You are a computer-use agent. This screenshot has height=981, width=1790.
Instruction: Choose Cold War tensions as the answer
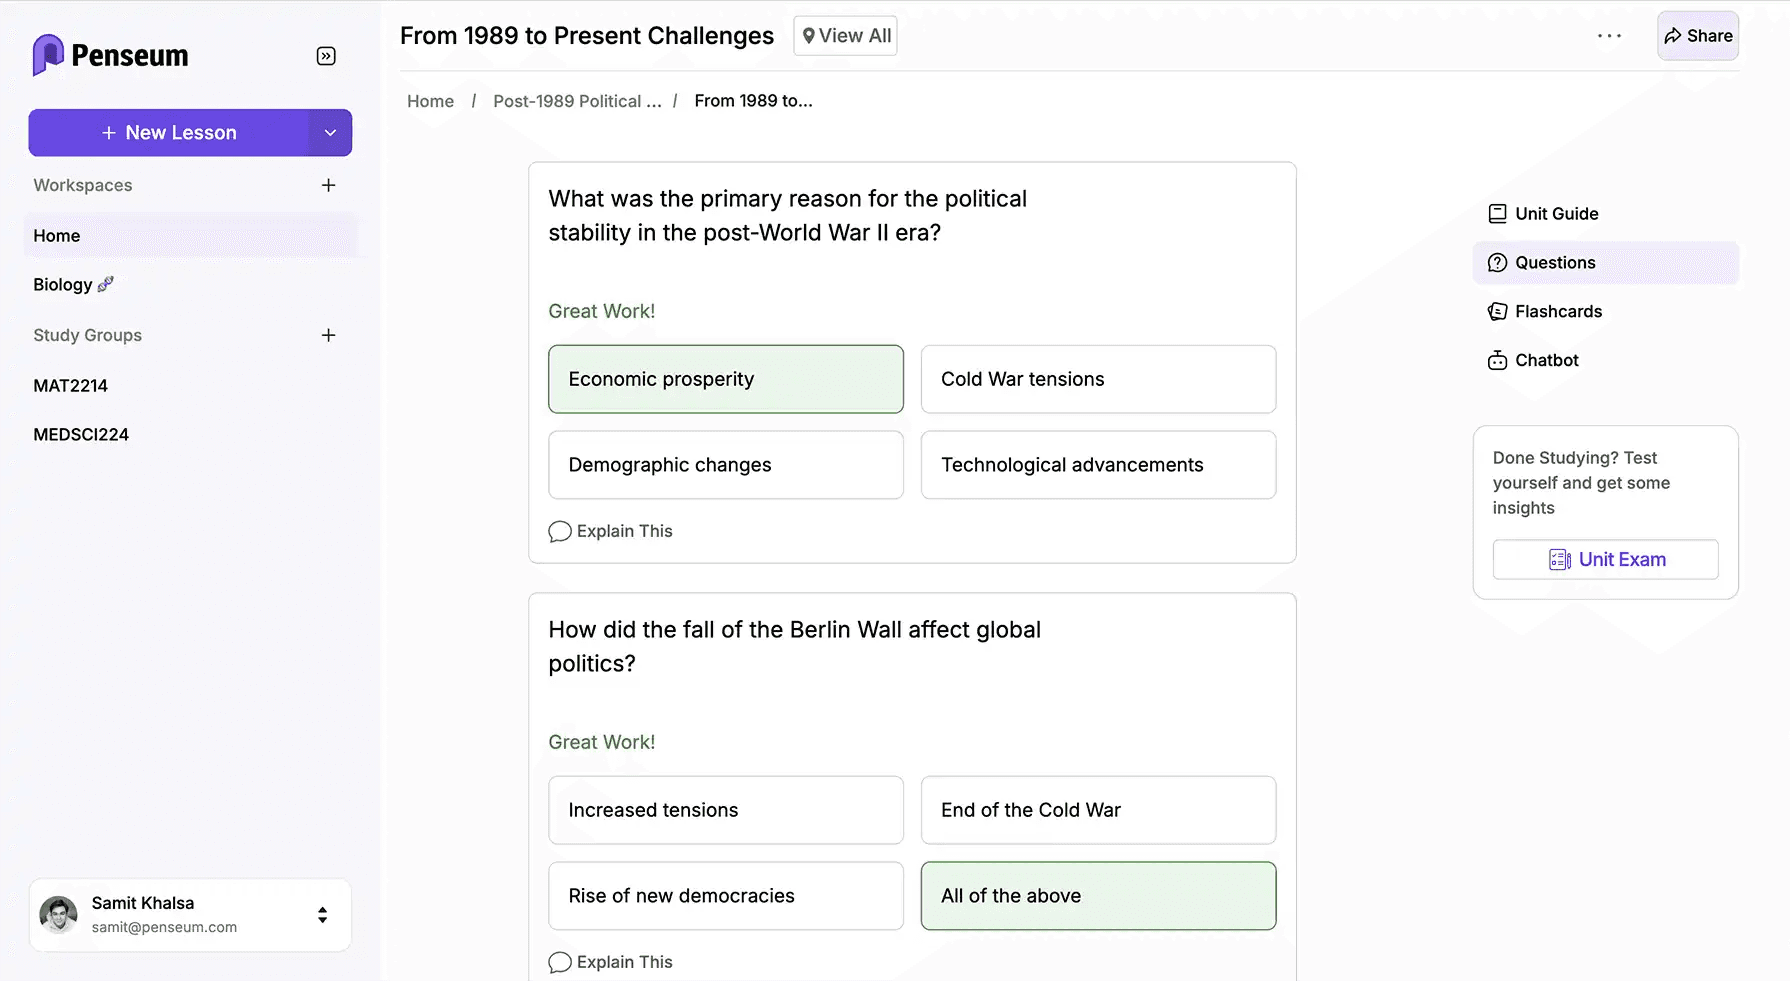coord(1097,379)
